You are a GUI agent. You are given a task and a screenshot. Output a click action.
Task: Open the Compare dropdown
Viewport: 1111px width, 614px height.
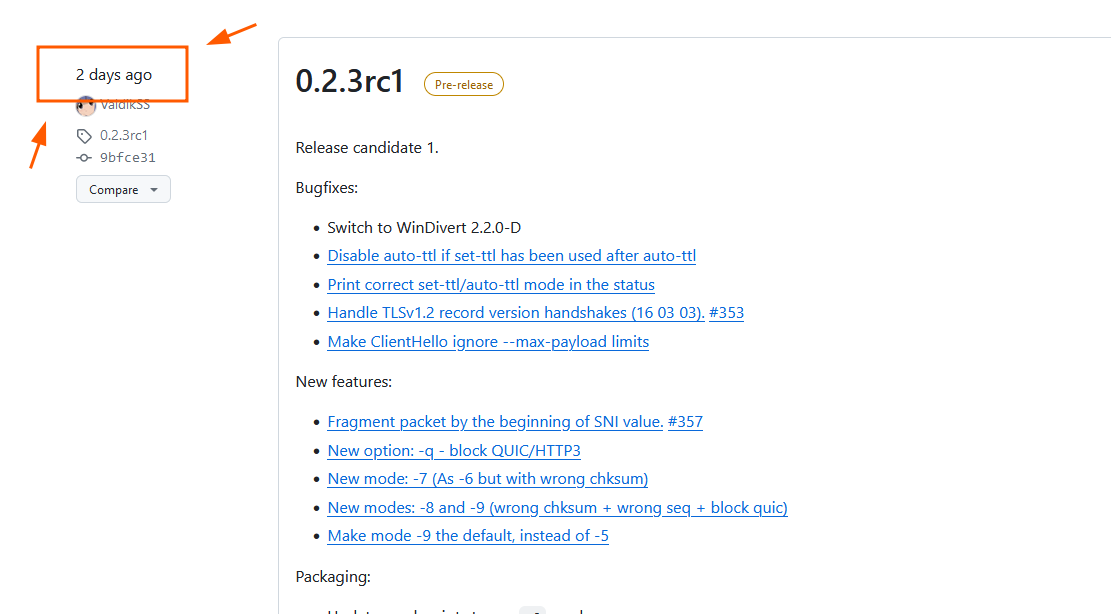click(x=123, y=189)
